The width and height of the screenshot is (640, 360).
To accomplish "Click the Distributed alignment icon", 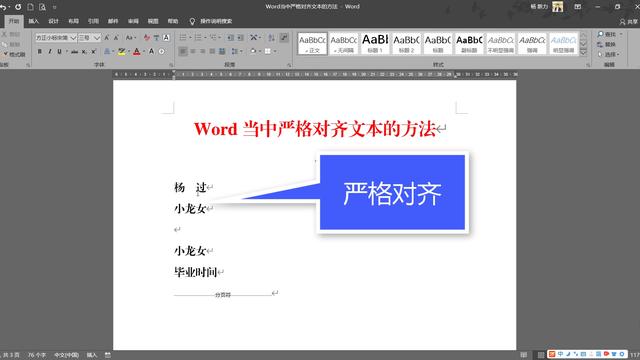I will click(x=222, y=51).
